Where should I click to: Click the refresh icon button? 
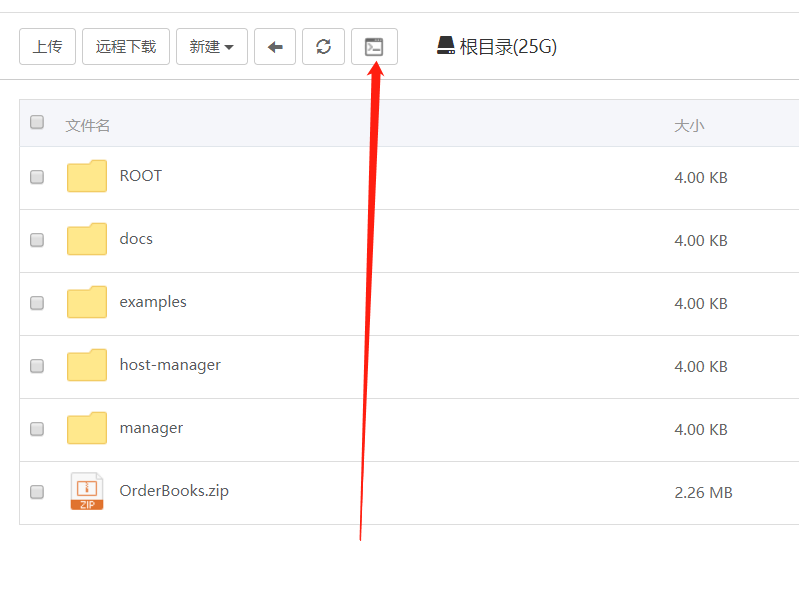click(x=323, y=47)
